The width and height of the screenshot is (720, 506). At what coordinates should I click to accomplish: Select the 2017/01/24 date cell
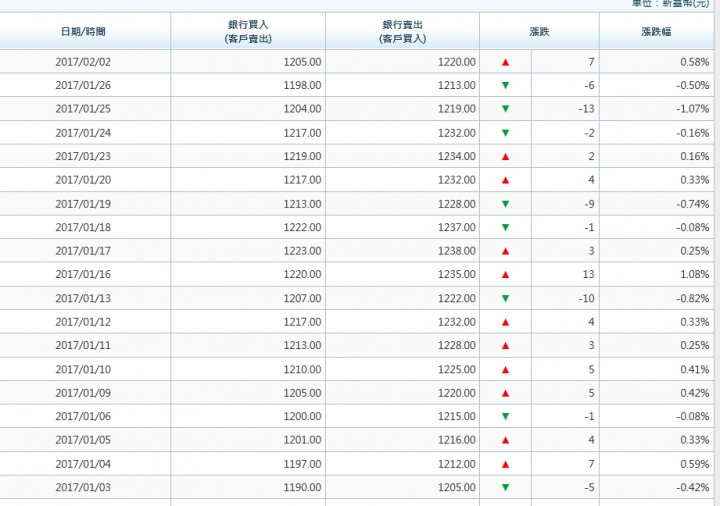(x=83, y=133)
